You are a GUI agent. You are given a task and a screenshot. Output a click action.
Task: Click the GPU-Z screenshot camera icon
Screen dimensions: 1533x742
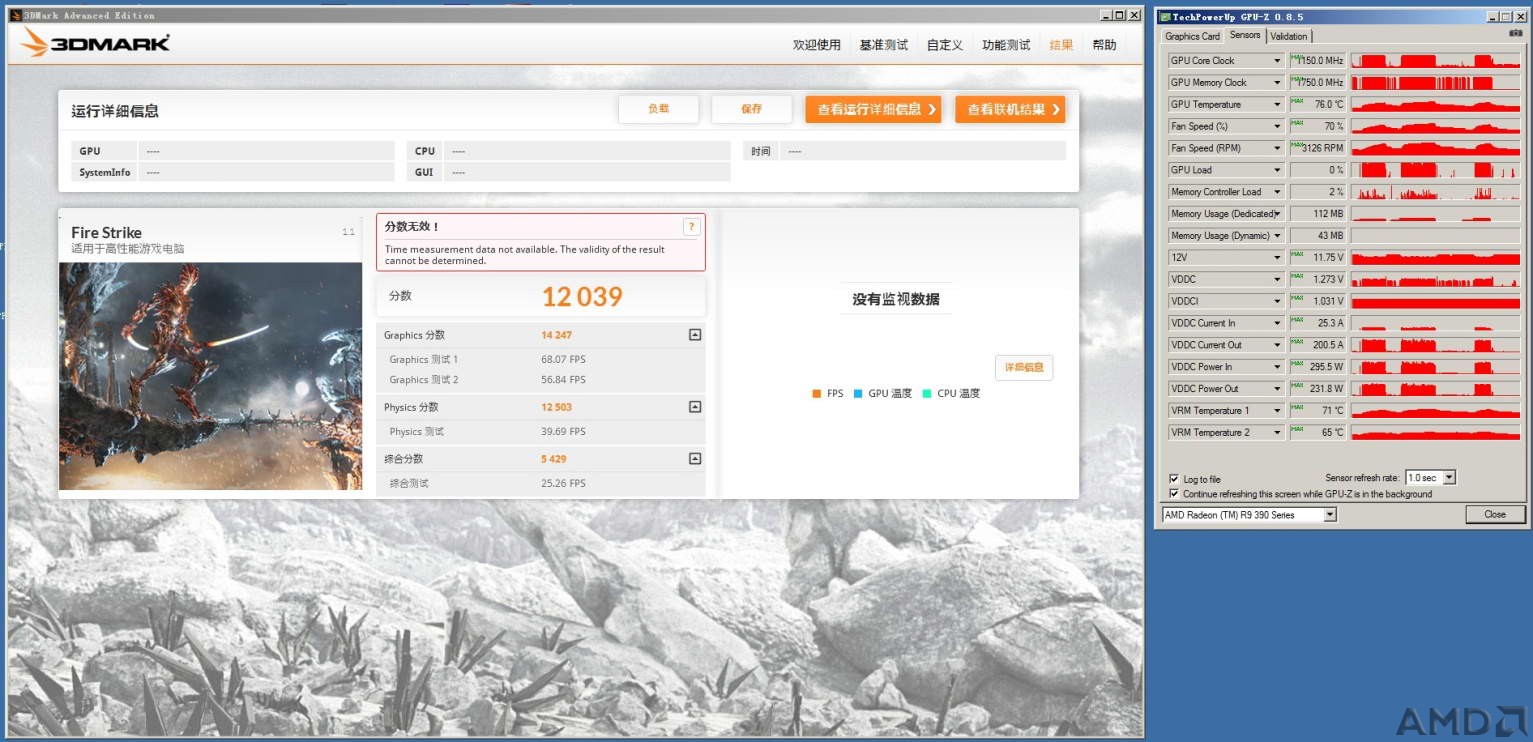pos(1516,33)
